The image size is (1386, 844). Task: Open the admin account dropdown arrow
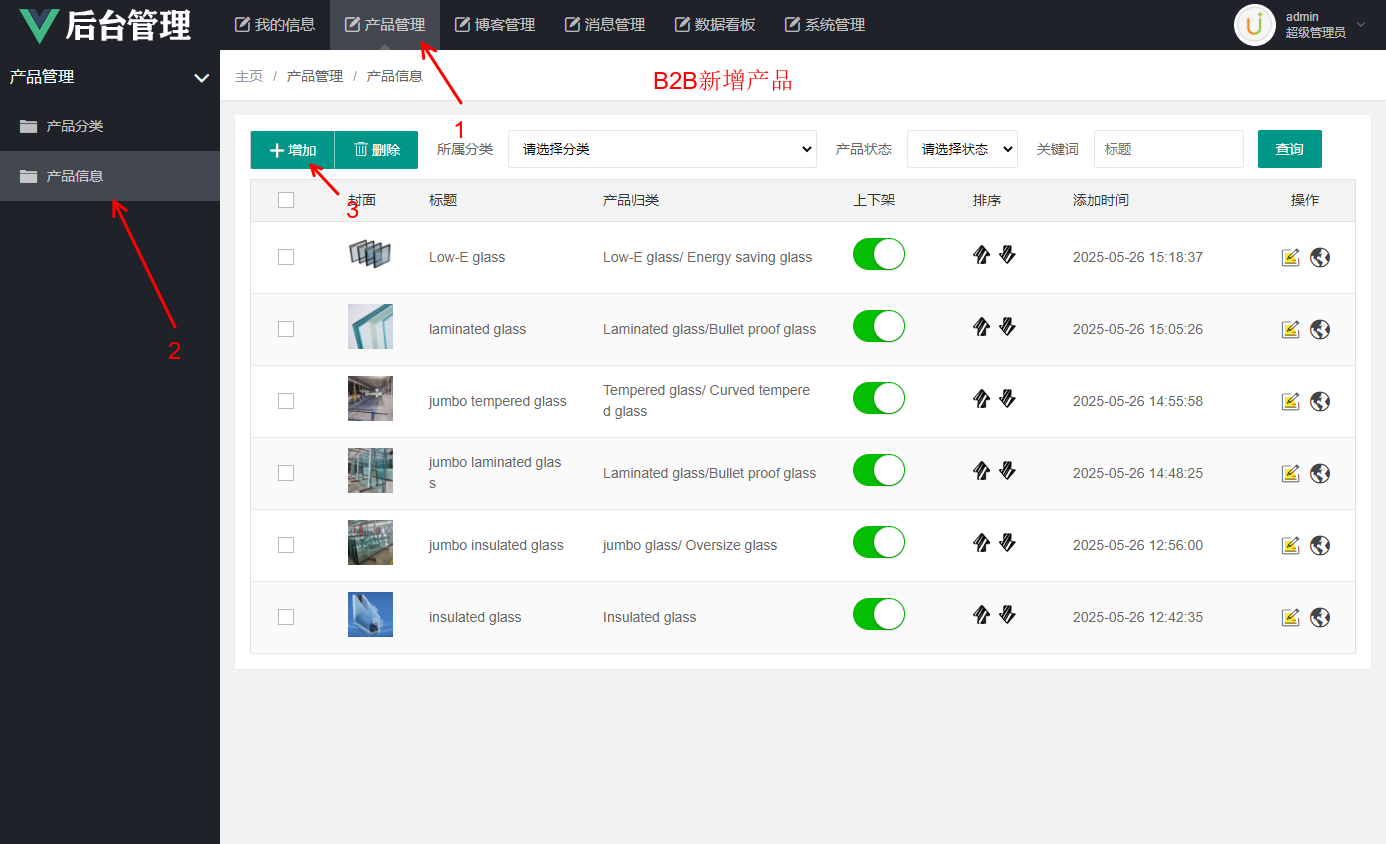(x=1361, y=25)
